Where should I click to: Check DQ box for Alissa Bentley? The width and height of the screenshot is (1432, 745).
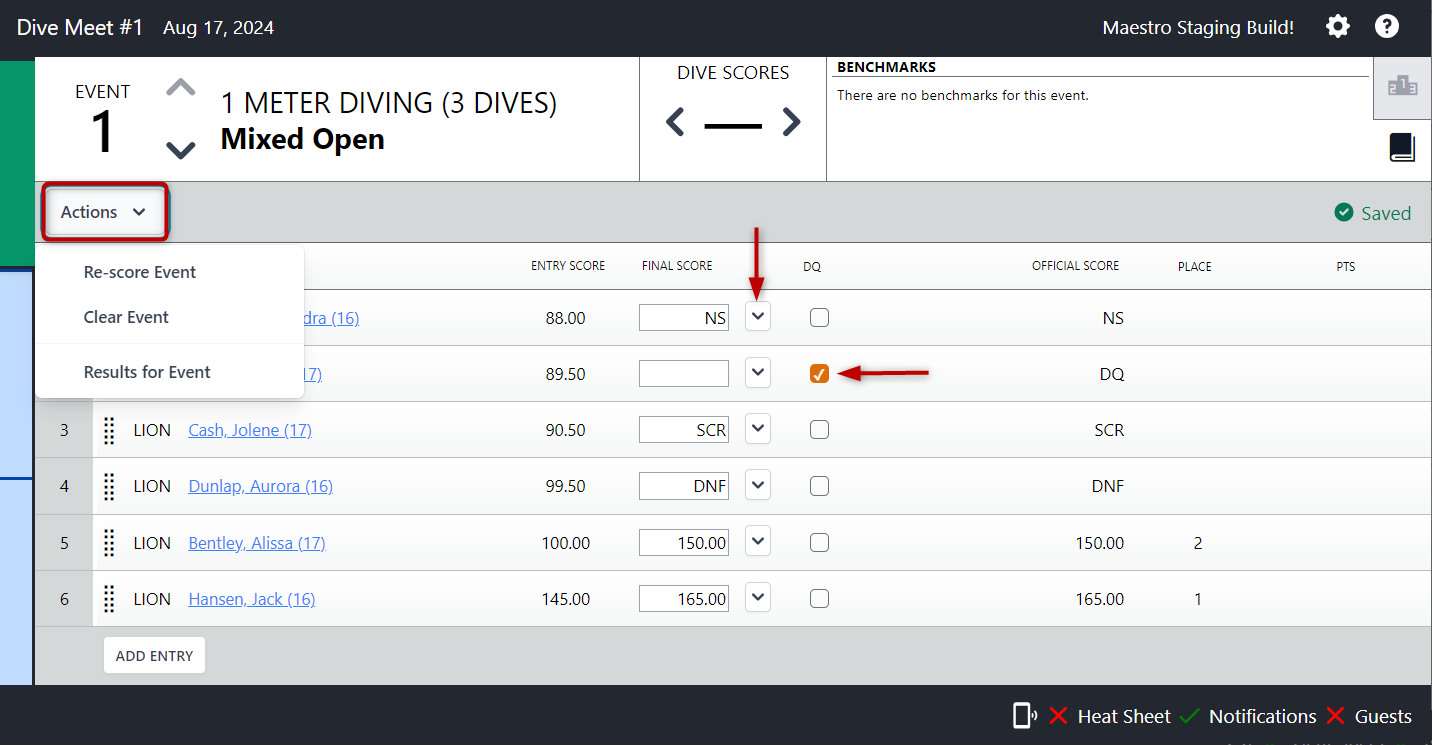[819, 543]
